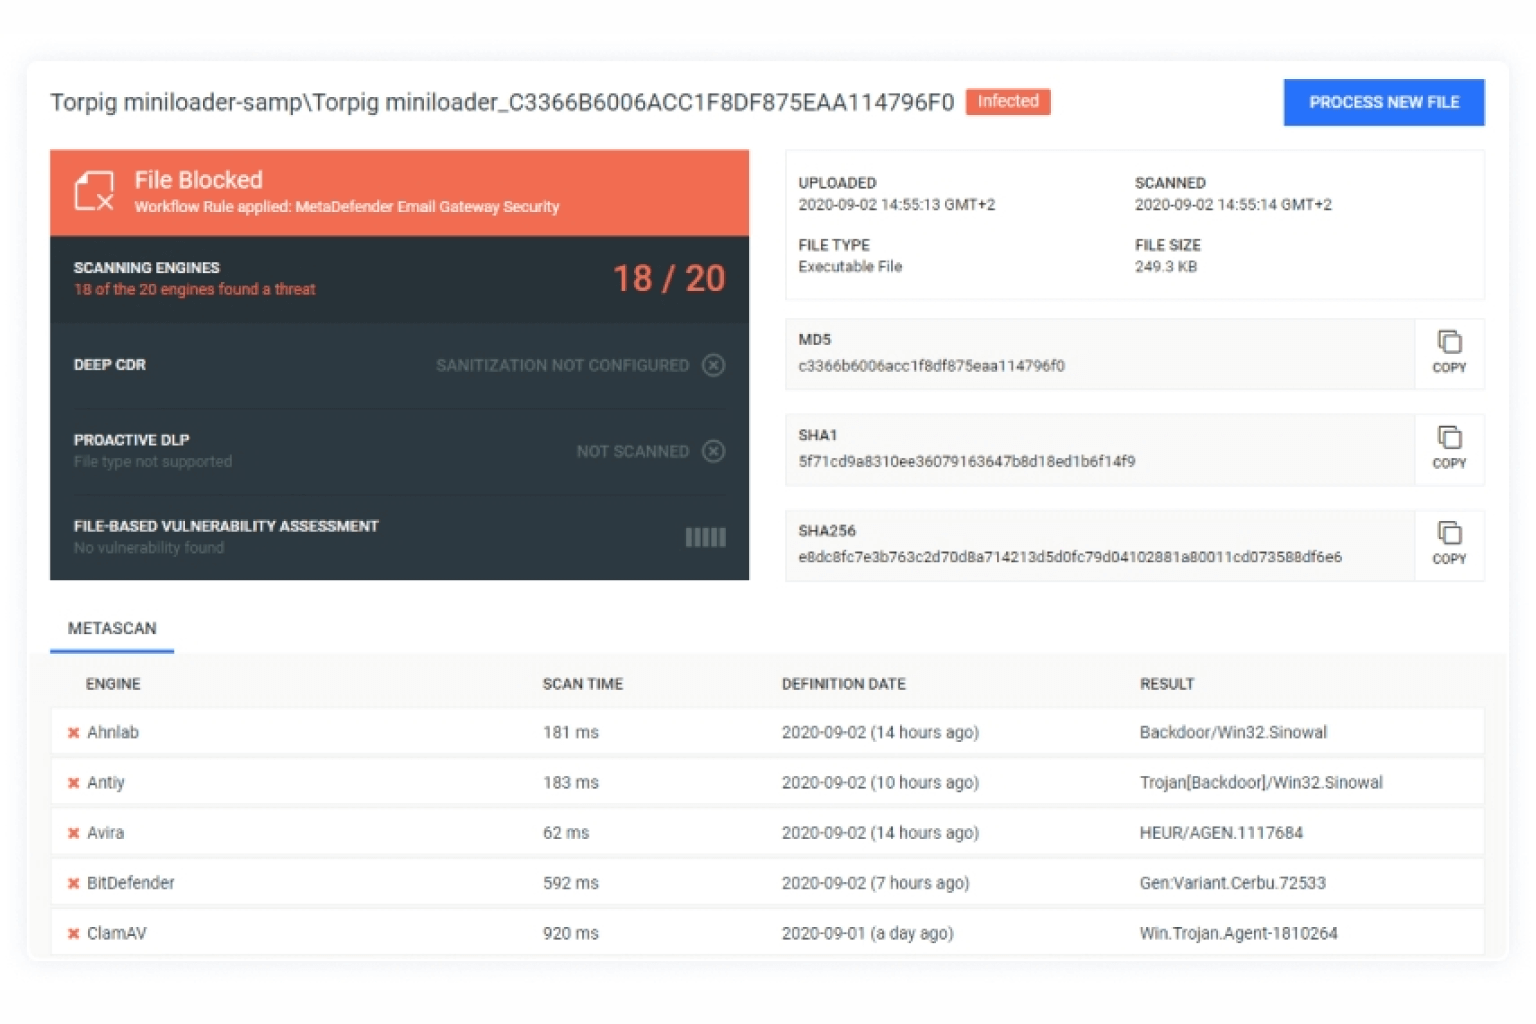Open the METASCAN tab
Viewport: 1536px width, 1024px height.
pyautogui.click(x=112, y=629)
